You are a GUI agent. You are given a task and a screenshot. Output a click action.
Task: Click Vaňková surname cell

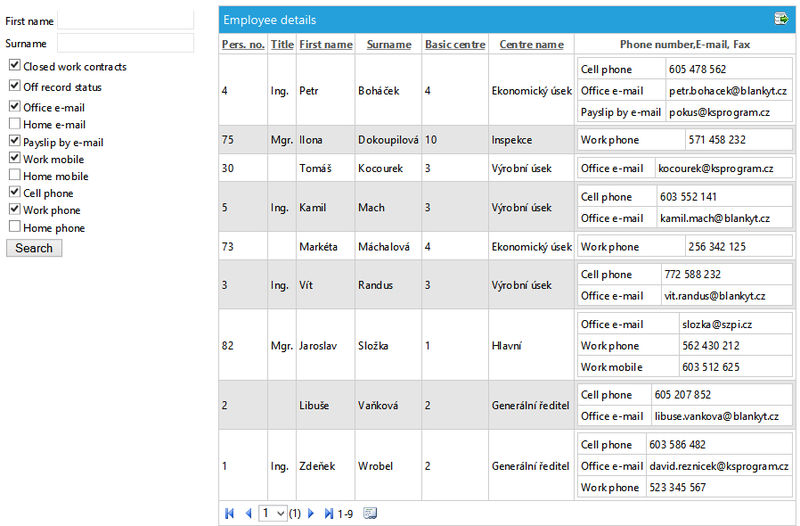pos(388,405)
